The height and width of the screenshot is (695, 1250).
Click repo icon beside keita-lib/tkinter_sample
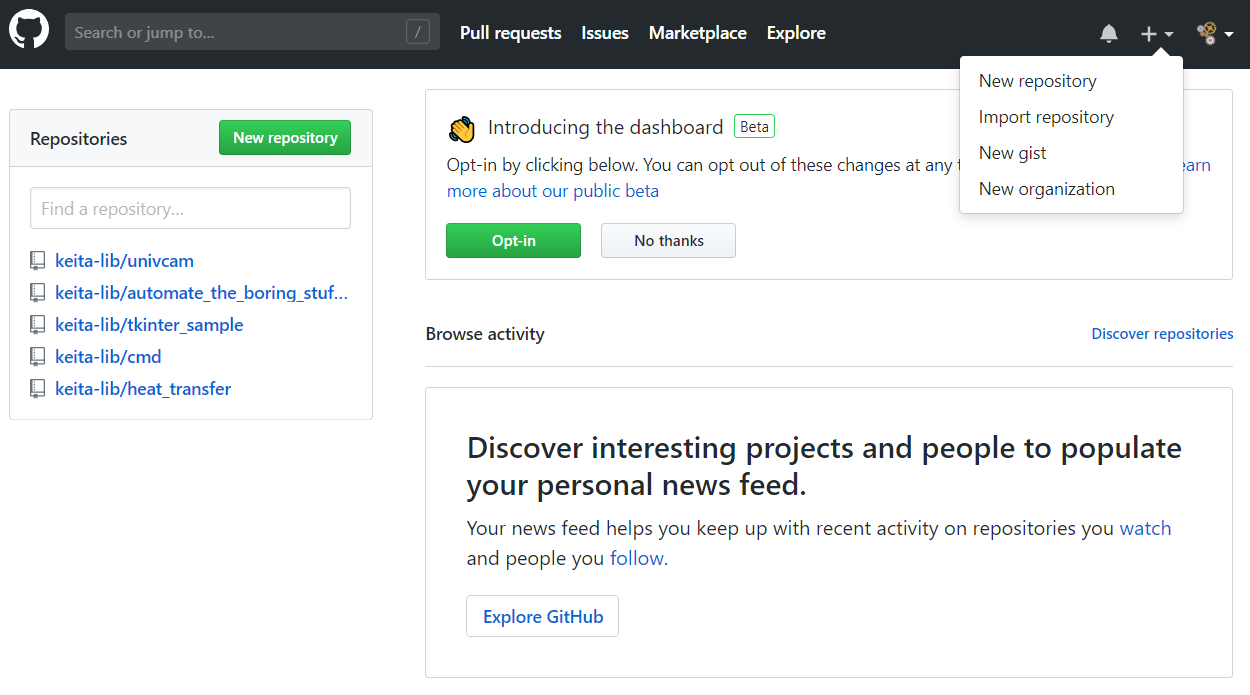point(38,325)
